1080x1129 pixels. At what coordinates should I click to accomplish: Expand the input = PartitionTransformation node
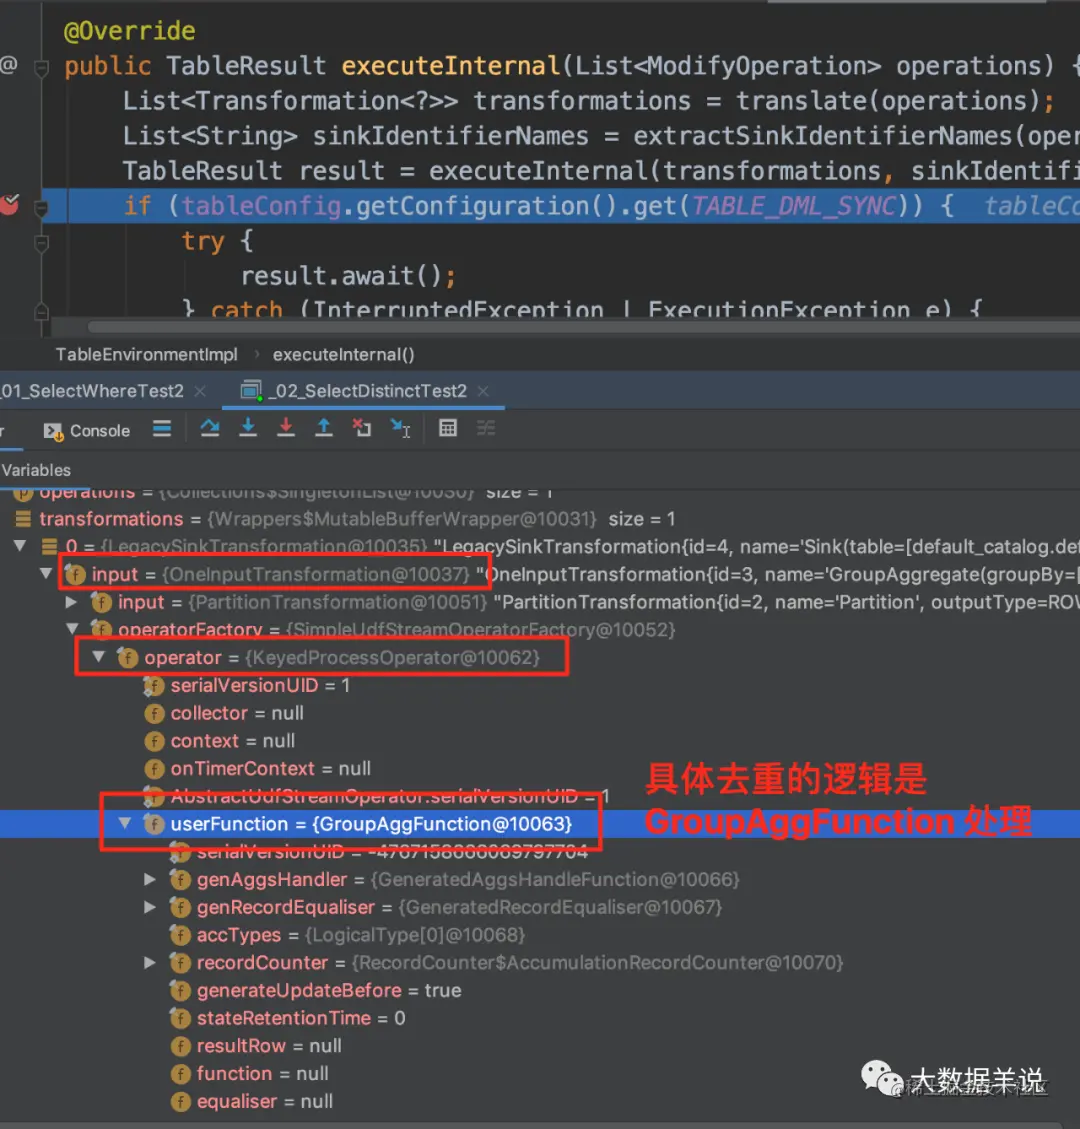71,601
